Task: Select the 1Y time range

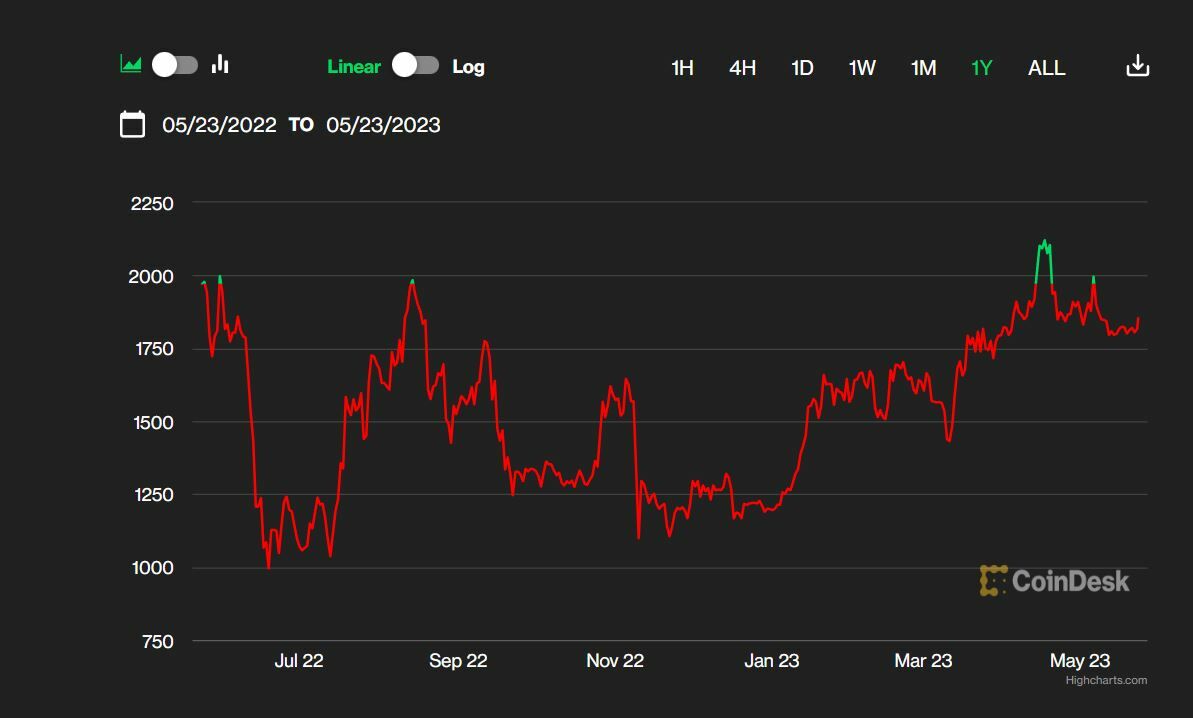Action: click(x=982, y=68)
